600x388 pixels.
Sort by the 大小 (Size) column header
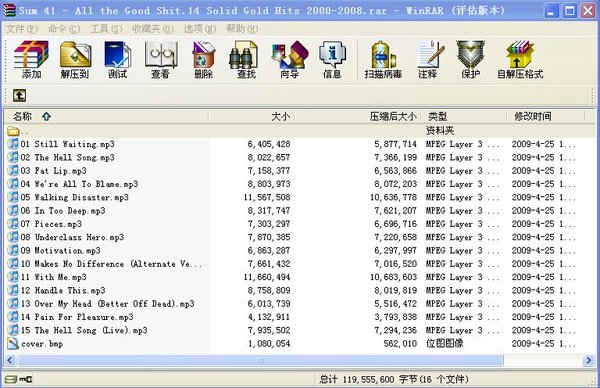(251, 116)
